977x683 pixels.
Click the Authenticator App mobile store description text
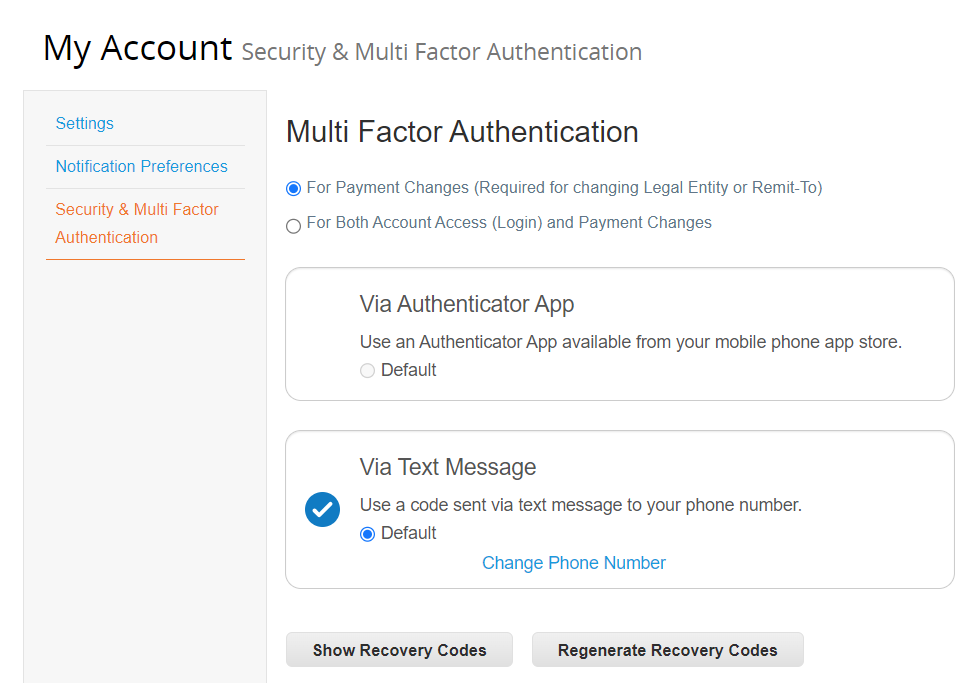tap(631, 342)
